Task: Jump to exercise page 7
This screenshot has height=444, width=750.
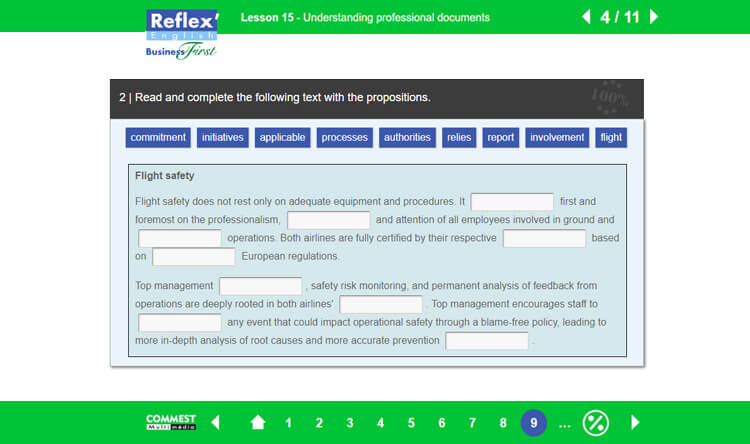Action: [x=472, y=423]
